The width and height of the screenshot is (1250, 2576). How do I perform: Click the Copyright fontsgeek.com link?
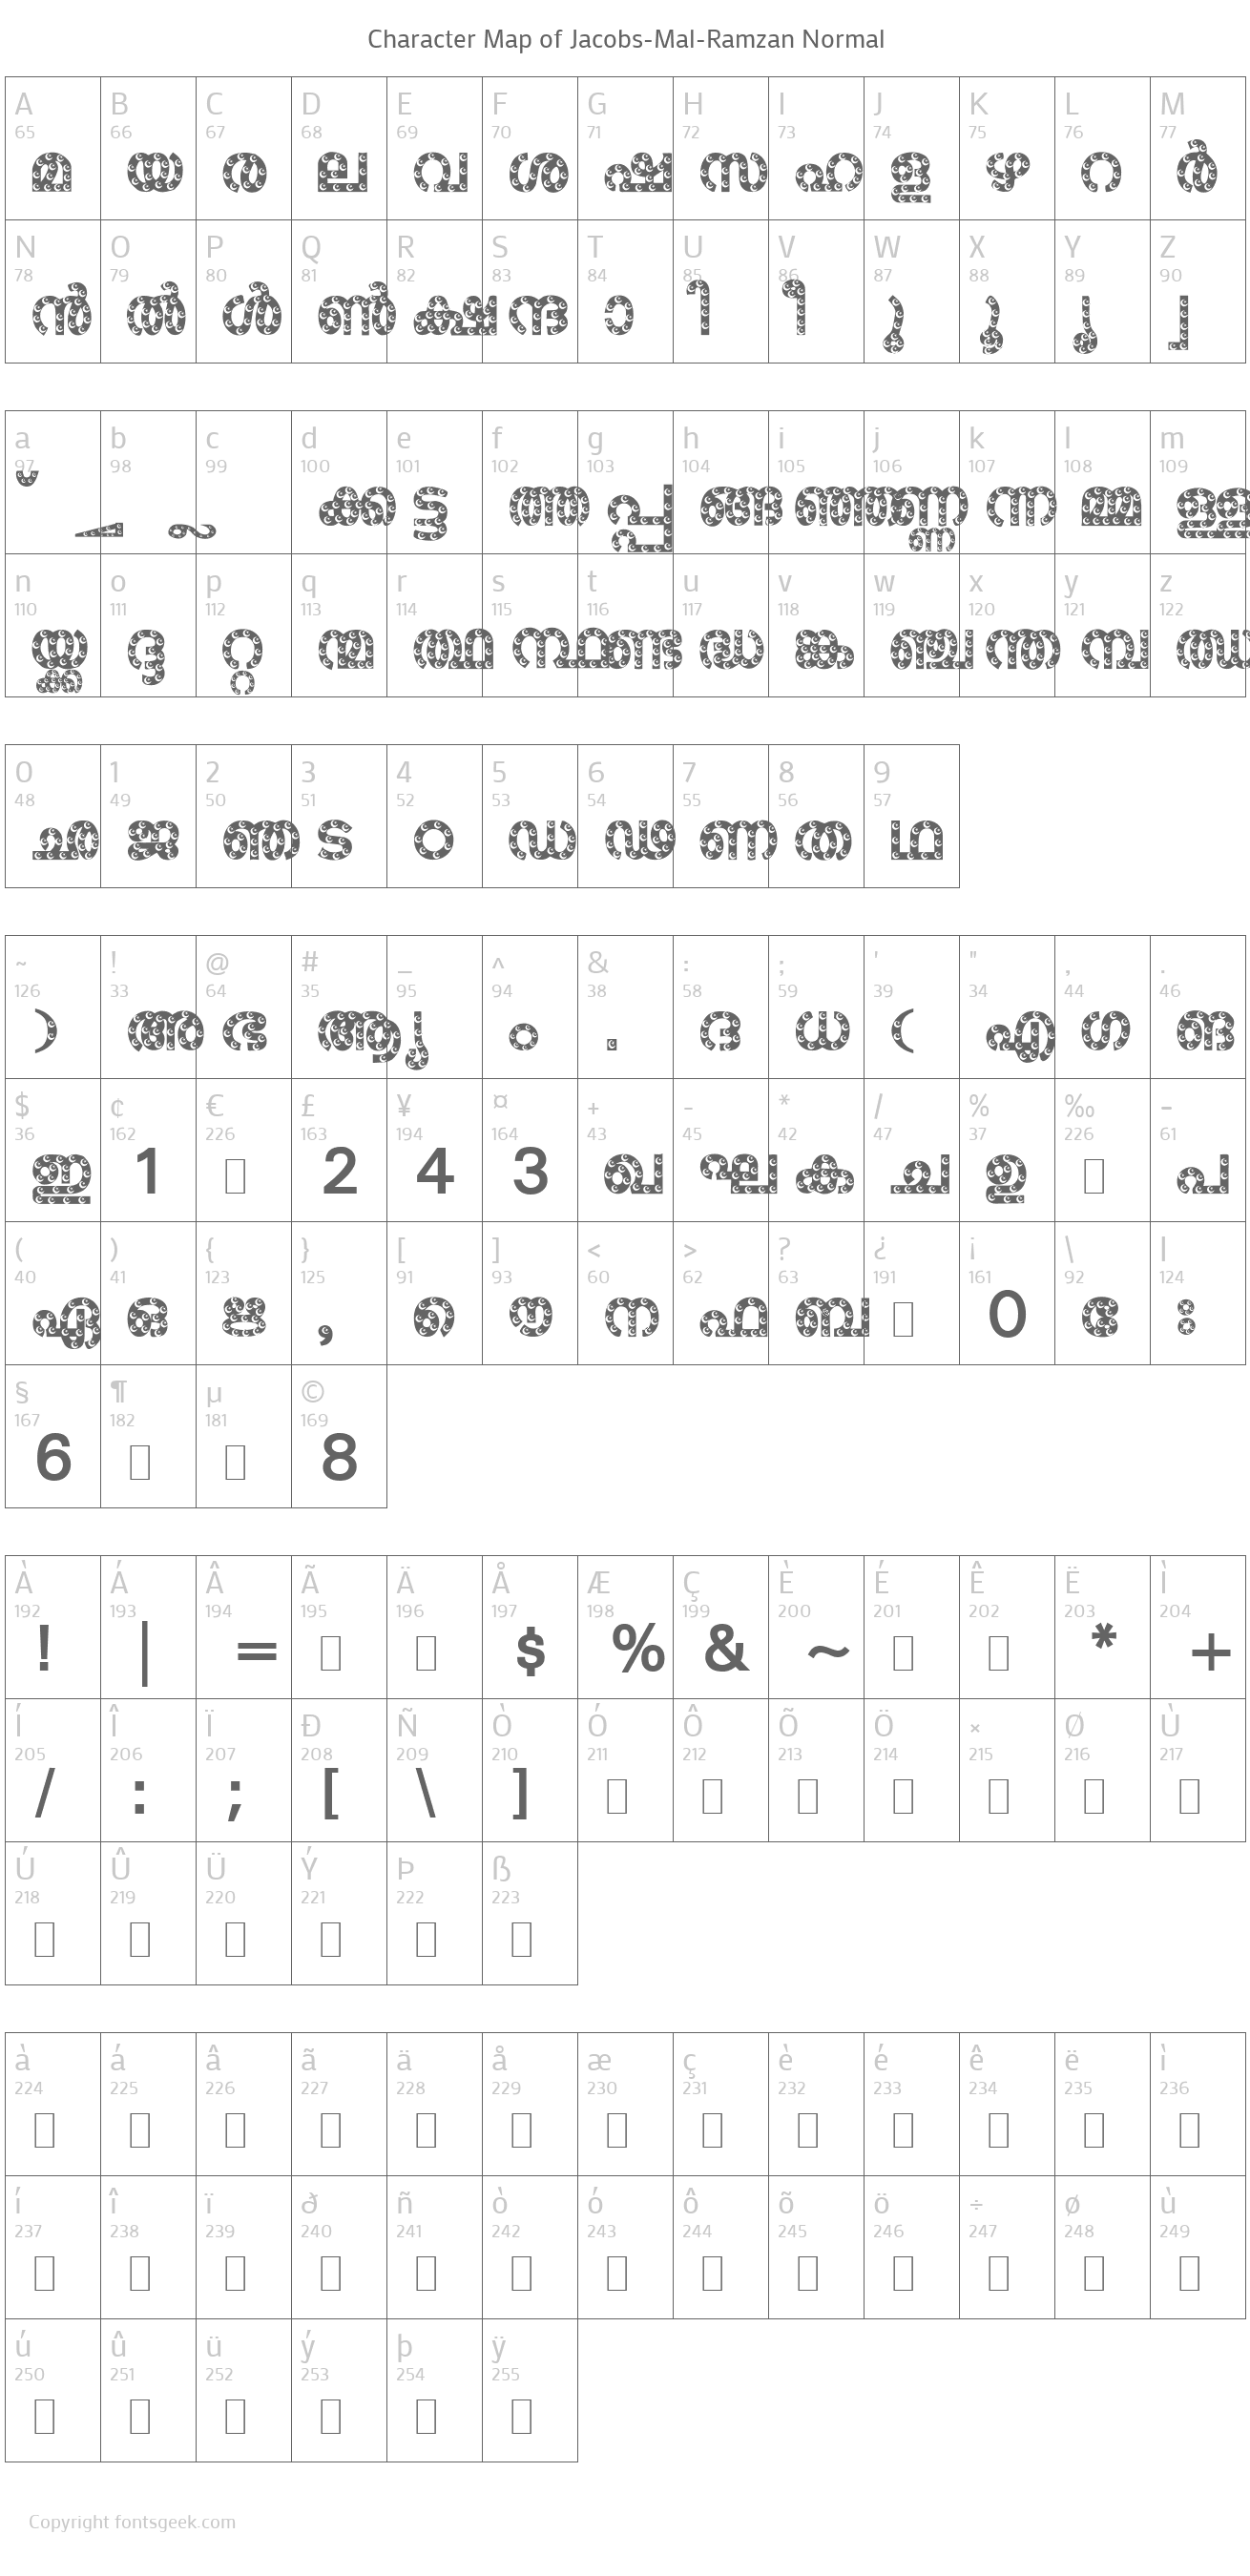(x=132, y=2522)
